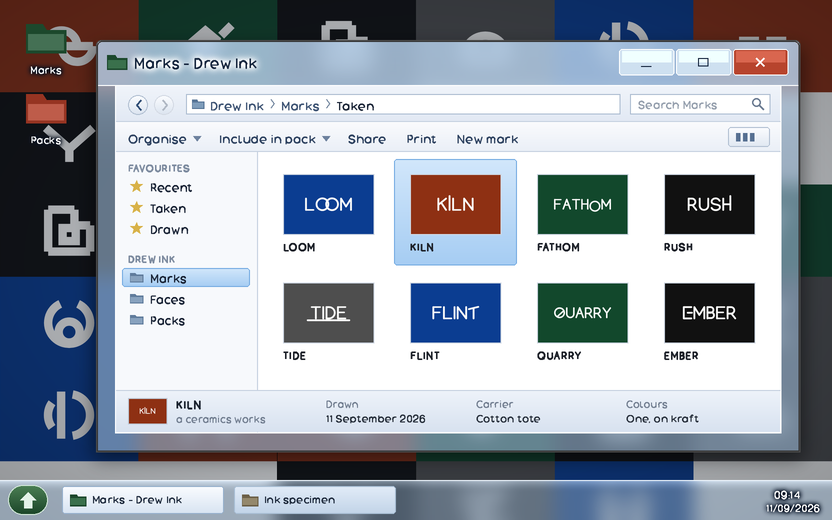This screenshot has width=832, height=520.
Task: Maximize the Marks - Drew Ink window
Action: pyautogui.click(x=703, y=63)
